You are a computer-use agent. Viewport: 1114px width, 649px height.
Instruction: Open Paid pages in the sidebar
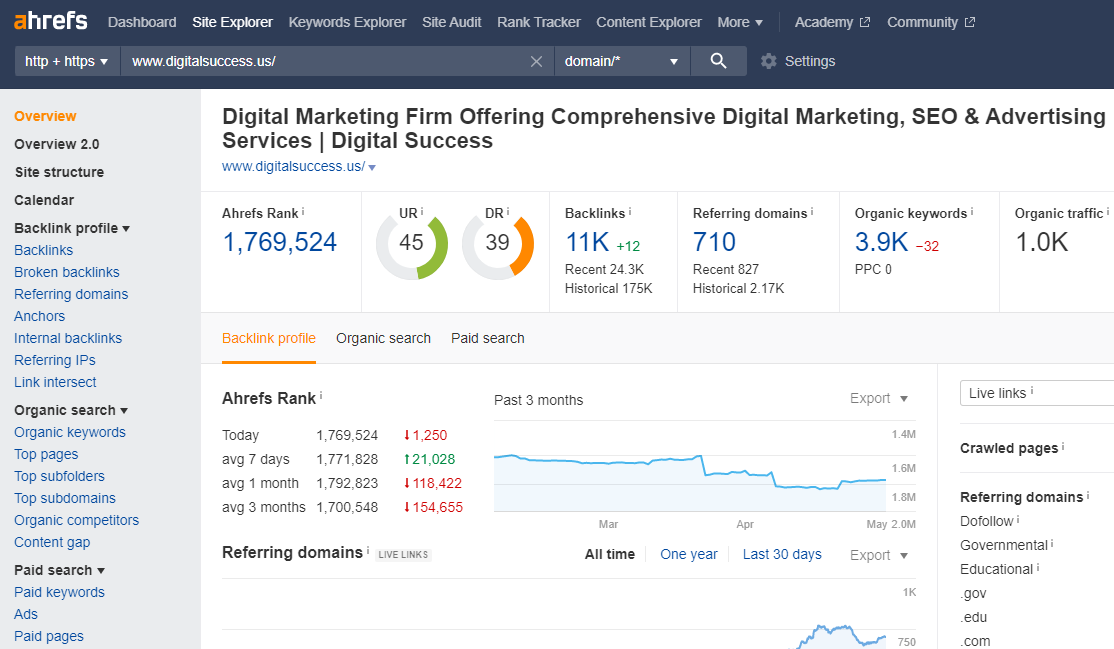coord(49,636)
